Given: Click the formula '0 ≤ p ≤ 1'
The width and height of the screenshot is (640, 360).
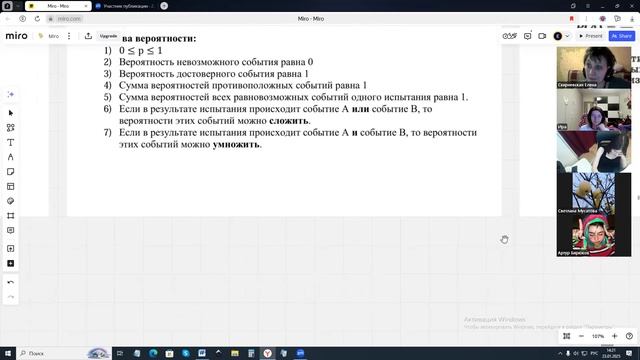Looking at the screenshot, I should [x=140, y=51].
